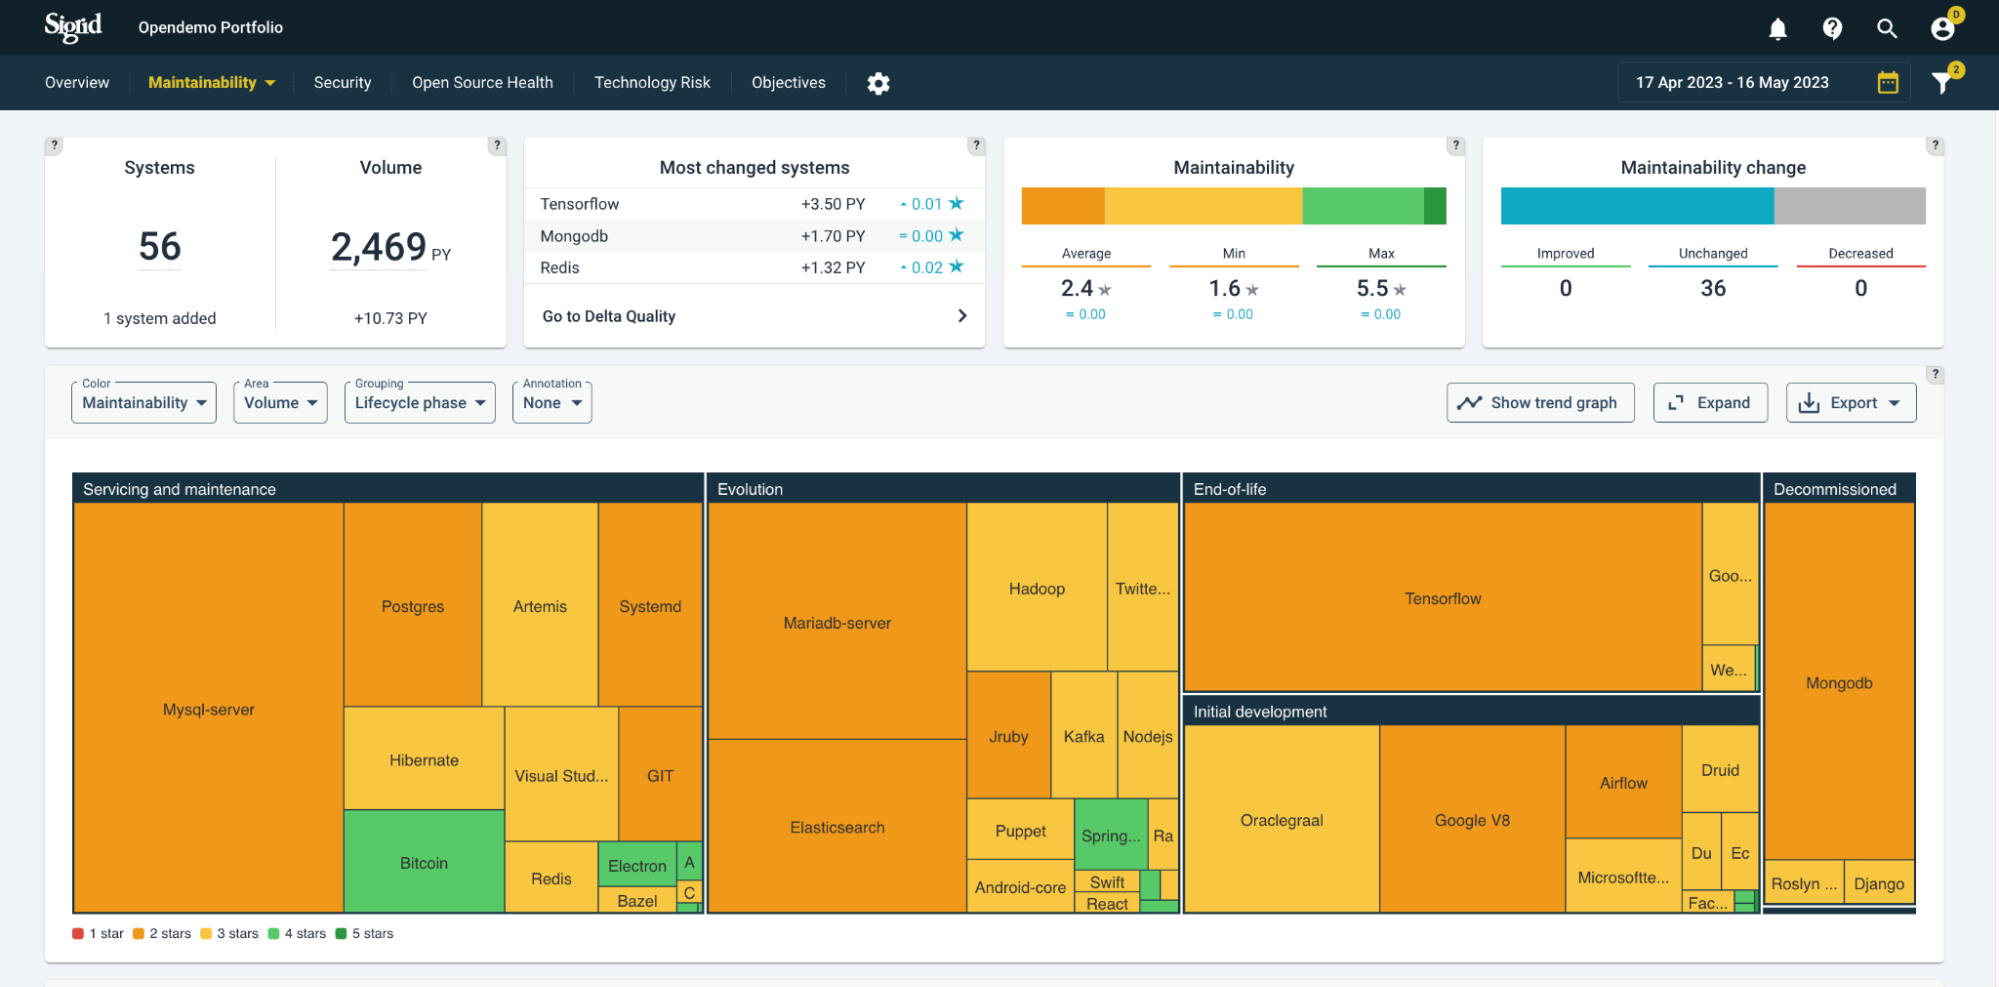The image size is (1999, 987).
Task: Click the Postgres treemap tile
Action: 412,605
